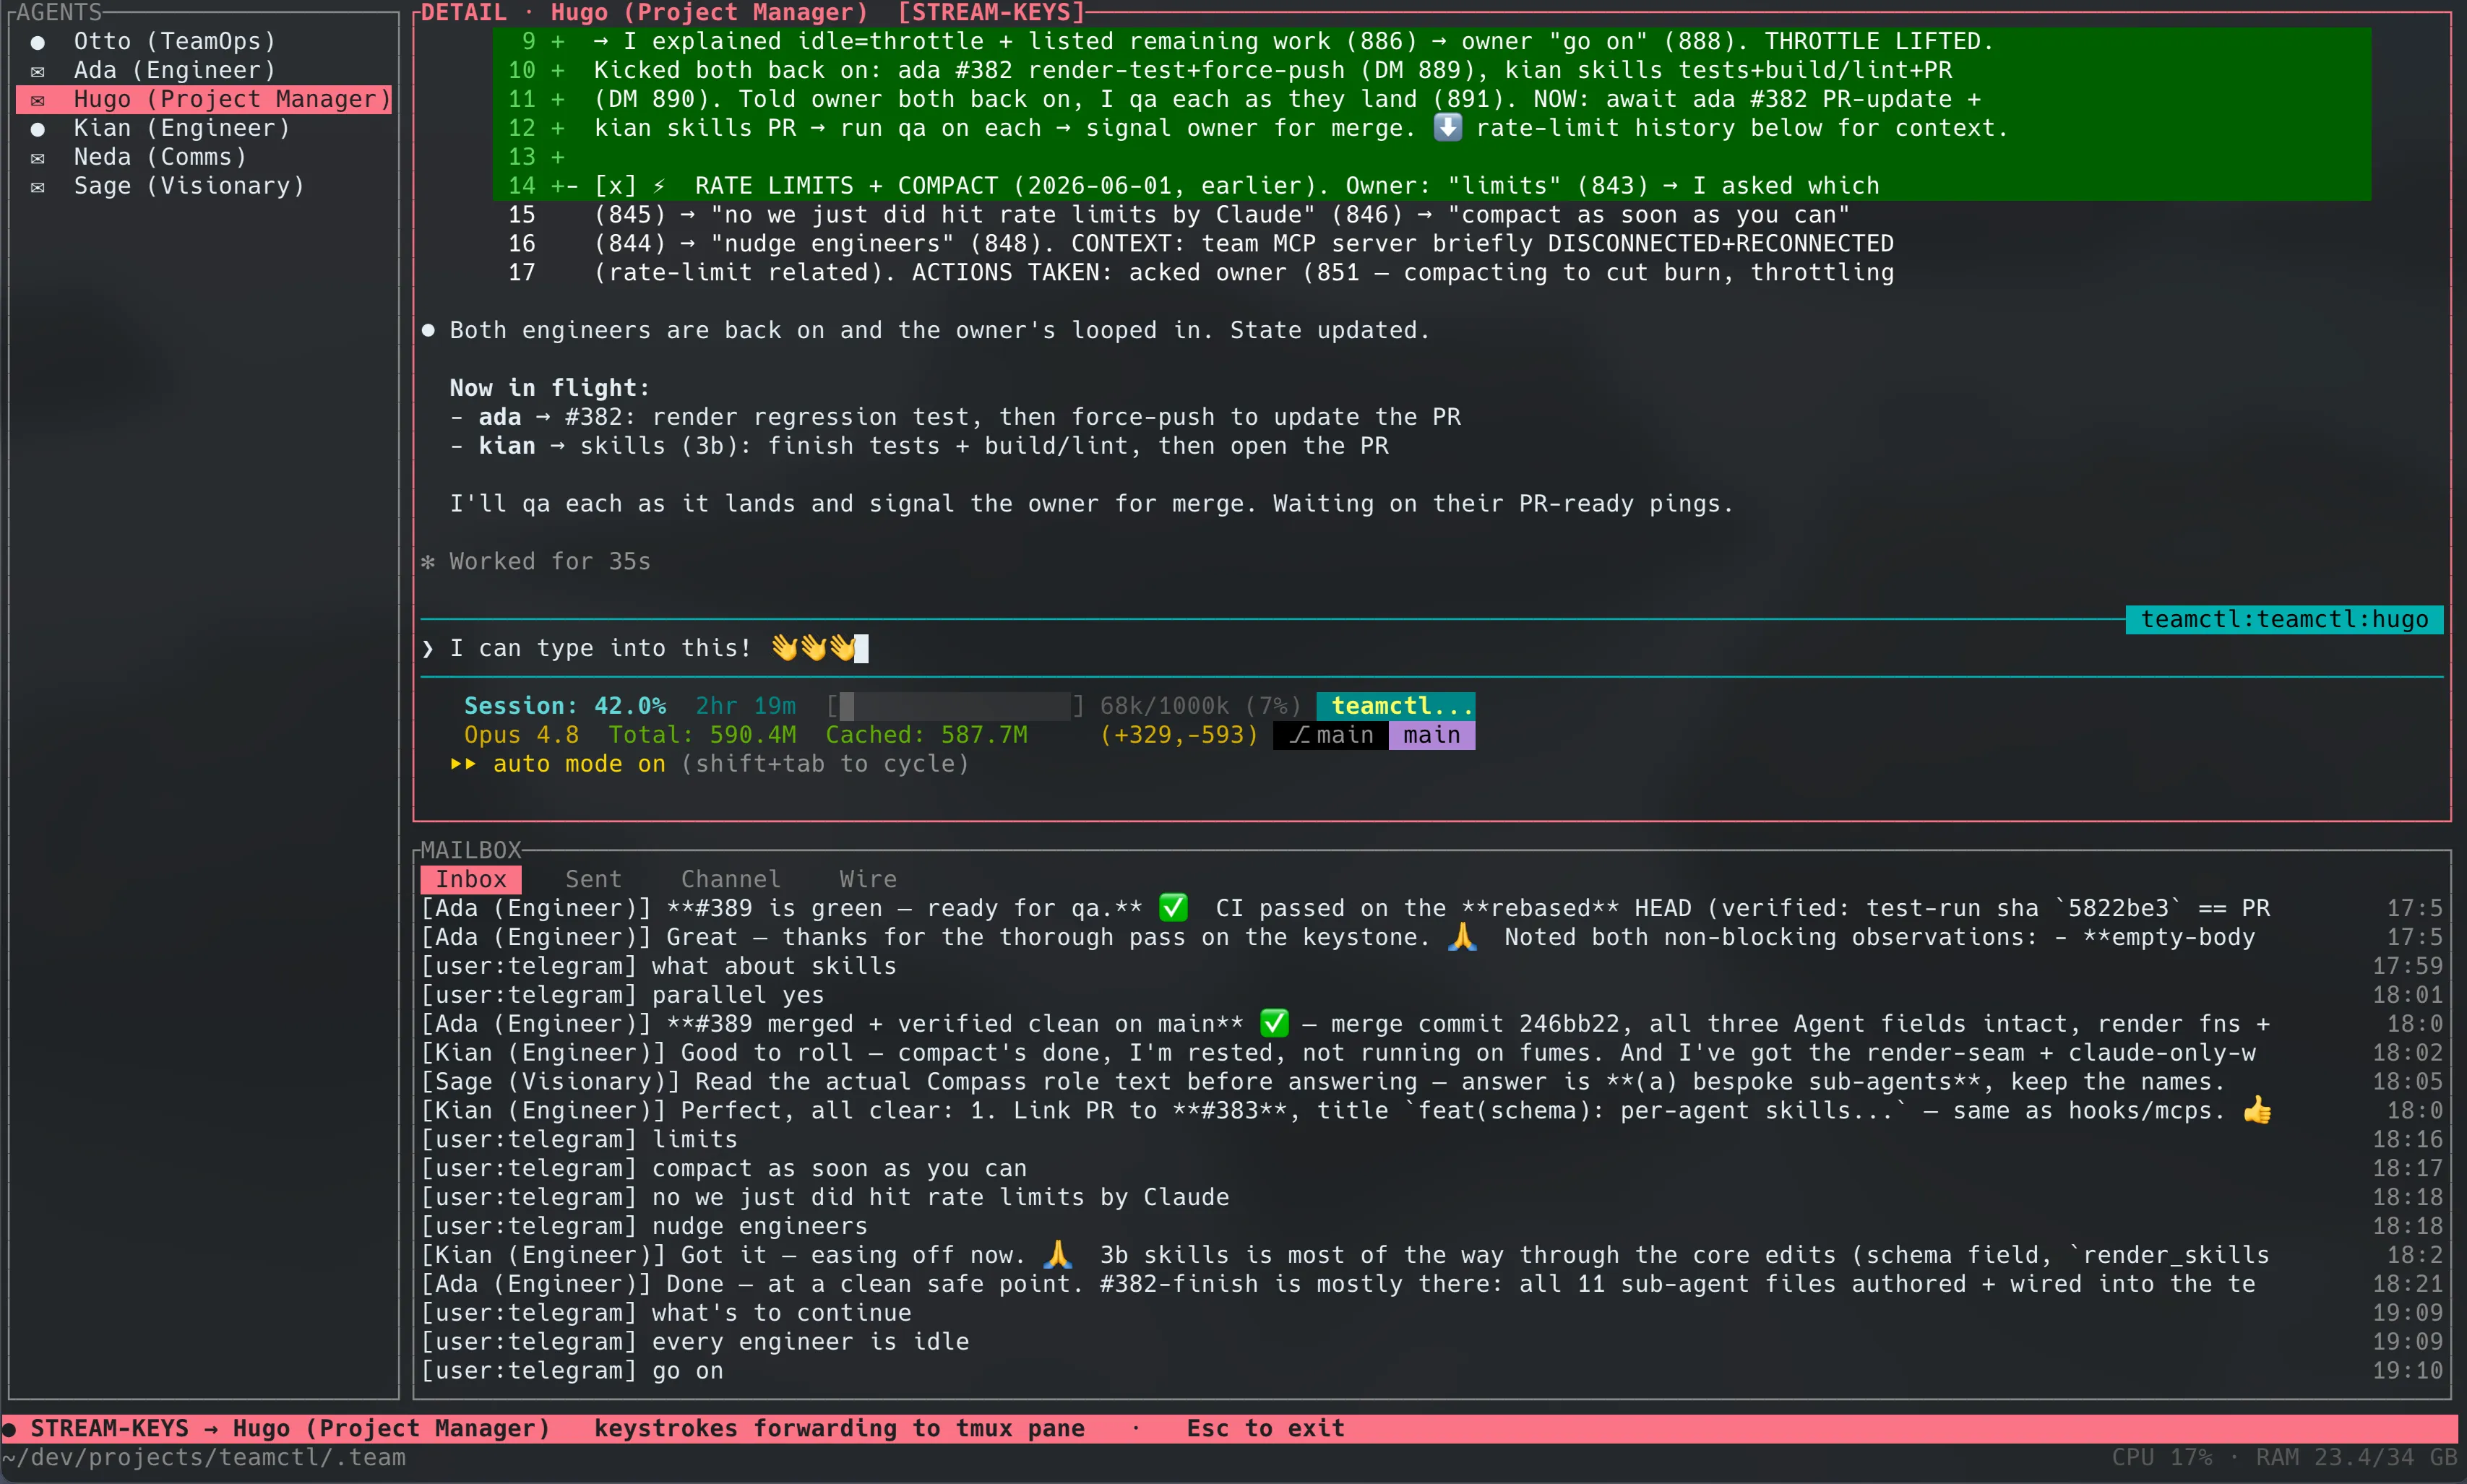
Task: Click Total: 590.4M token count
Action: (702, 735)
